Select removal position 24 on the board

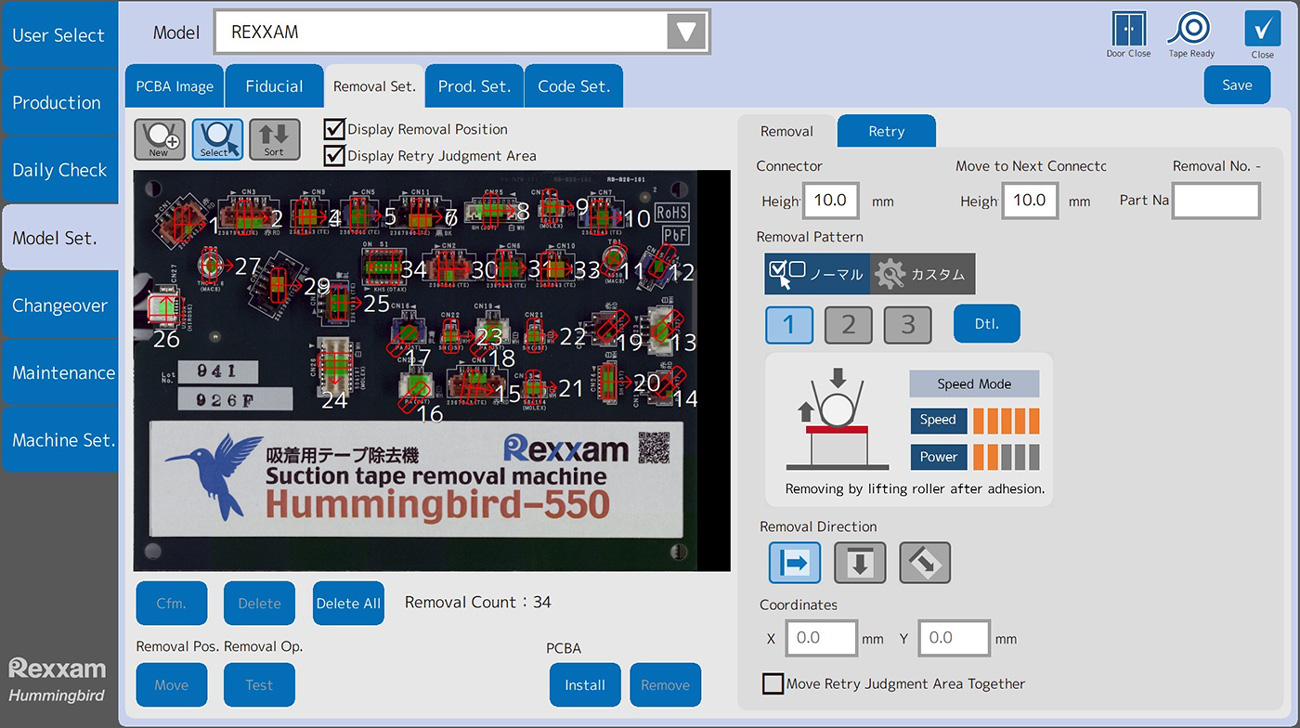pos(333,368)
